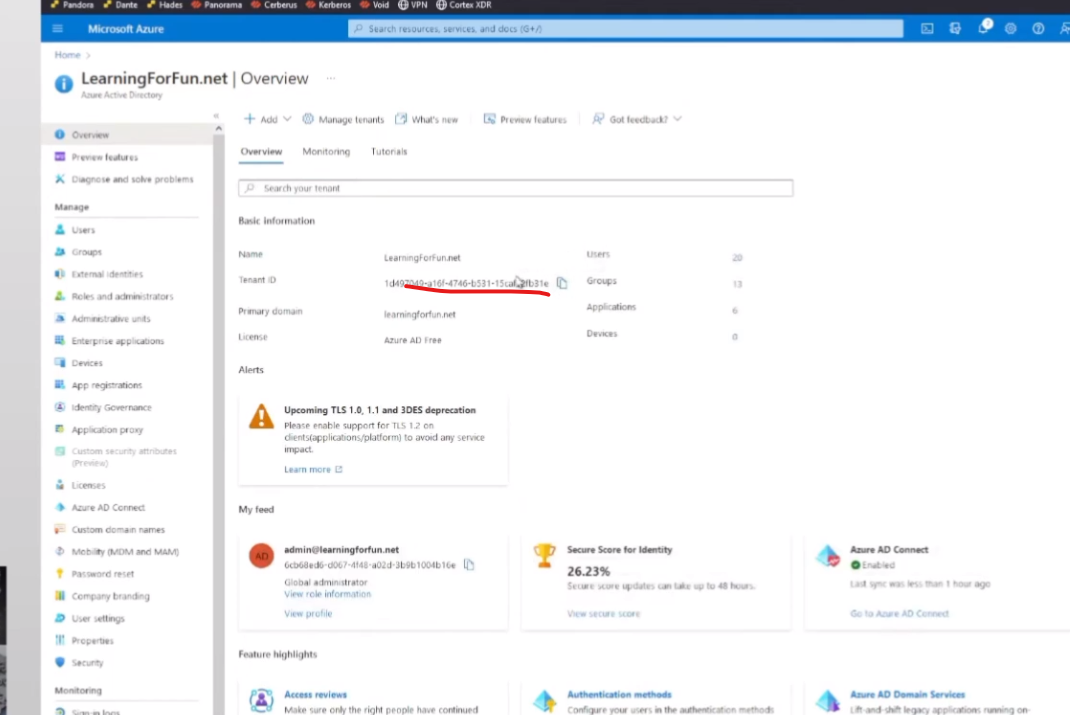
Task: Click the Groups sidebar icon
Action: pos(60,252)
